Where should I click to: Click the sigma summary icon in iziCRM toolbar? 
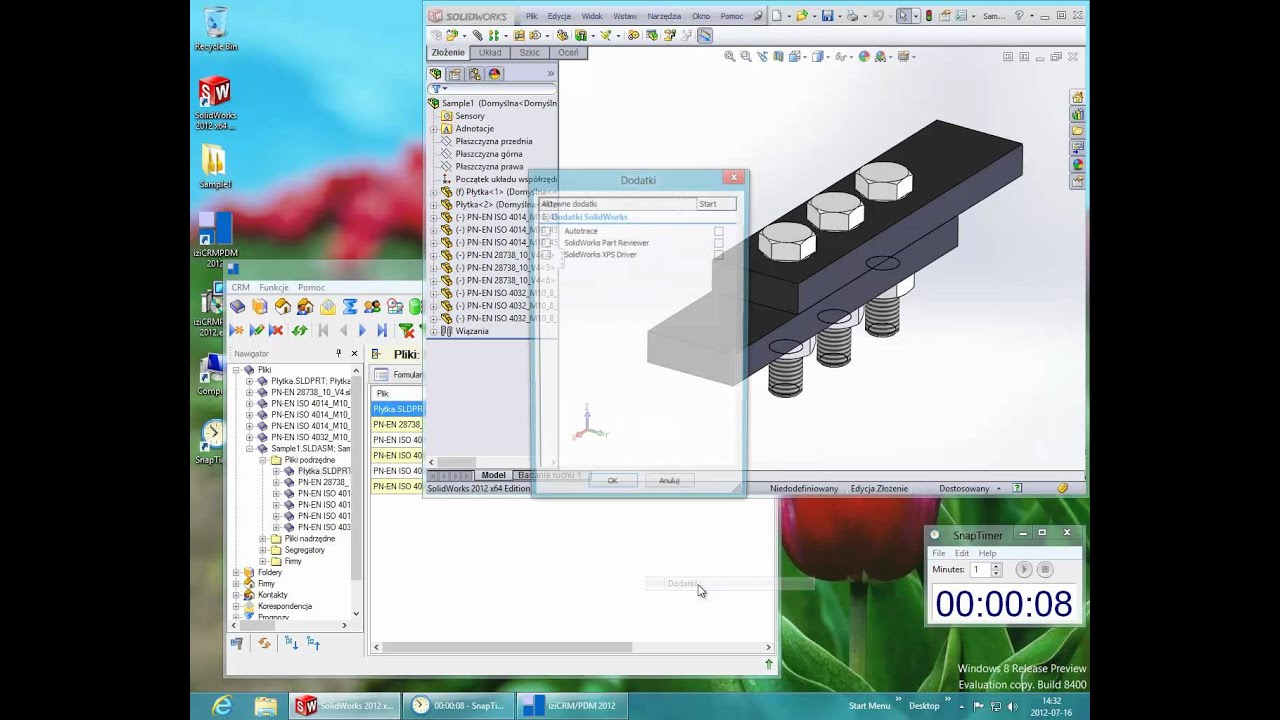[x=350, y=307]
